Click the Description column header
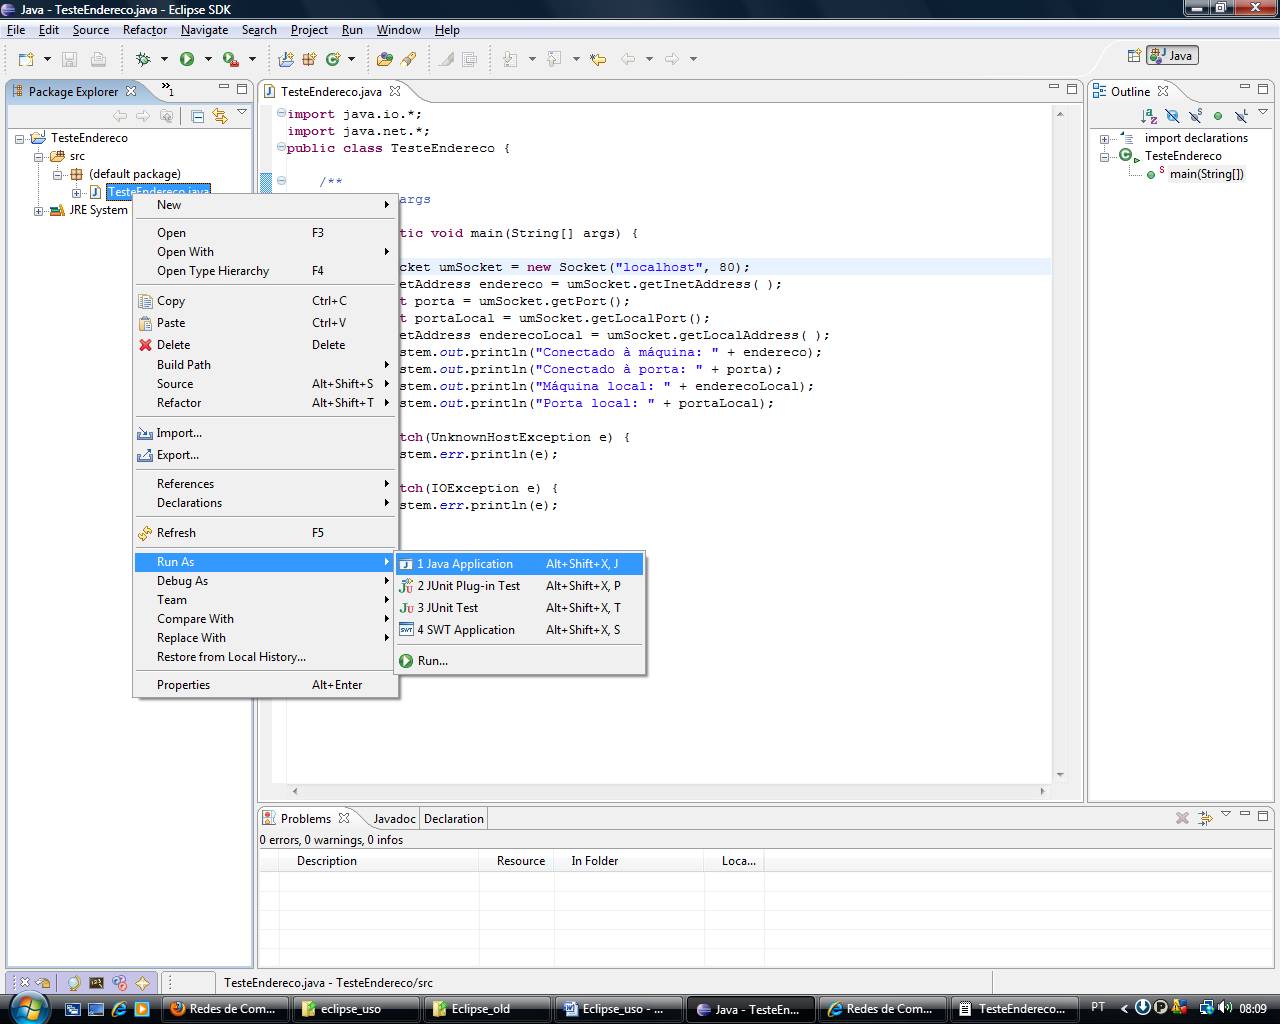Image resolution: width=1280 pixels, height=1024 pixels. coord(378,861)
